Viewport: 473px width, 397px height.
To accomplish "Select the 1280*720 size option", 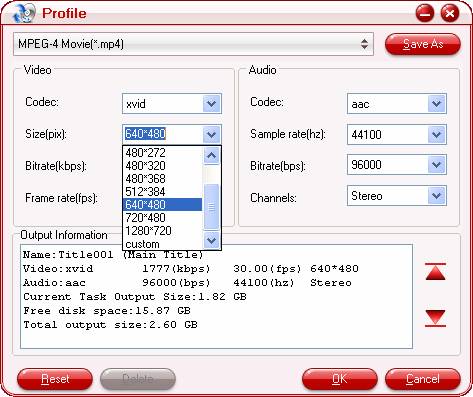I will click(163, 231).
